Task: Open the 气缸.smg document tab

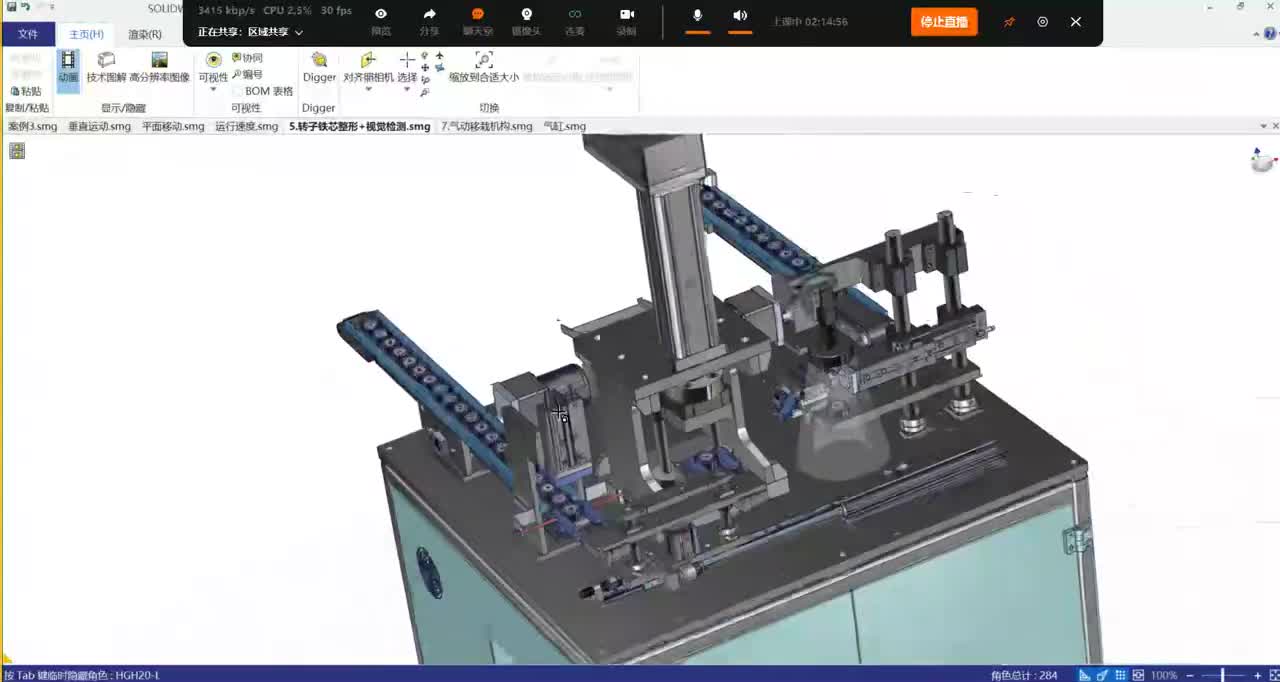Action: pos(564,126)
